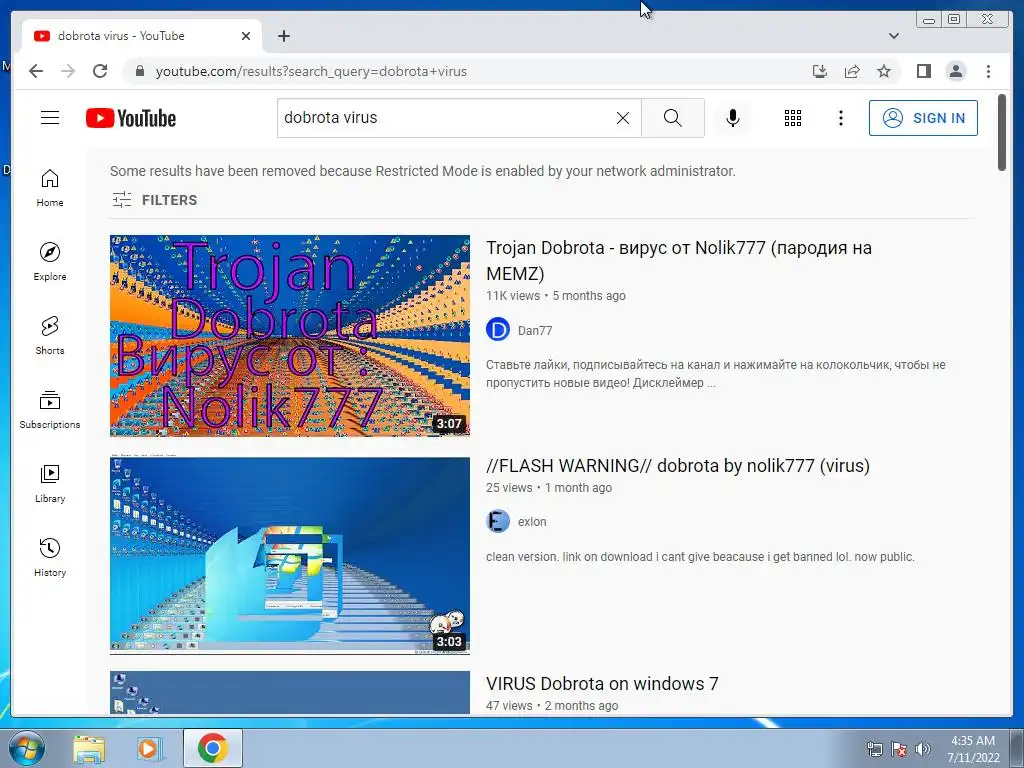Open the YouTube apps grid
This screenshot has height=768, width=1024.
[793, 118]
